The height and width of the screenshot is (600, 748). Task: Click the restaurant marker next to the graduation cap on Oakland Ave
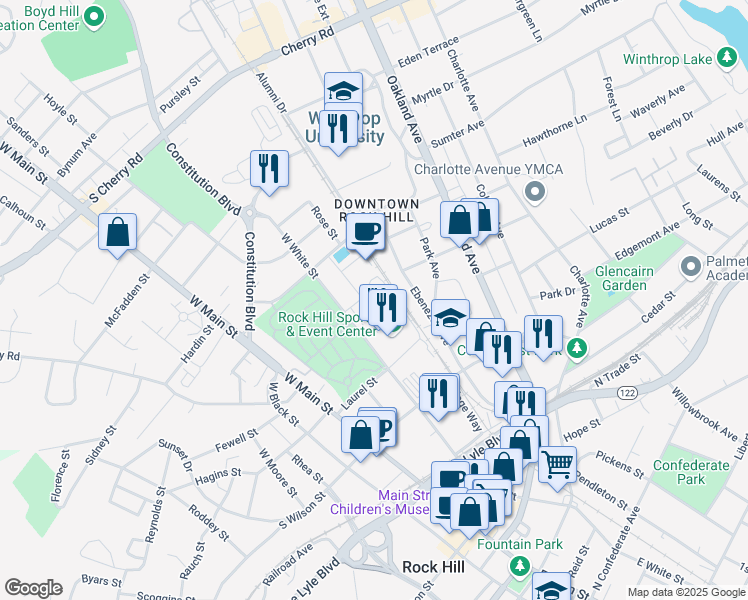pos(502,353)
